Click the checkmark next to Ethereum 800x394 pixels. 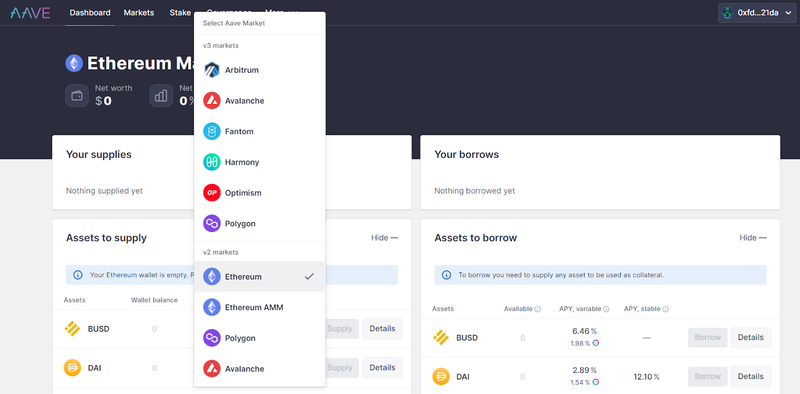pyautogui.click(x=309, y=277)
